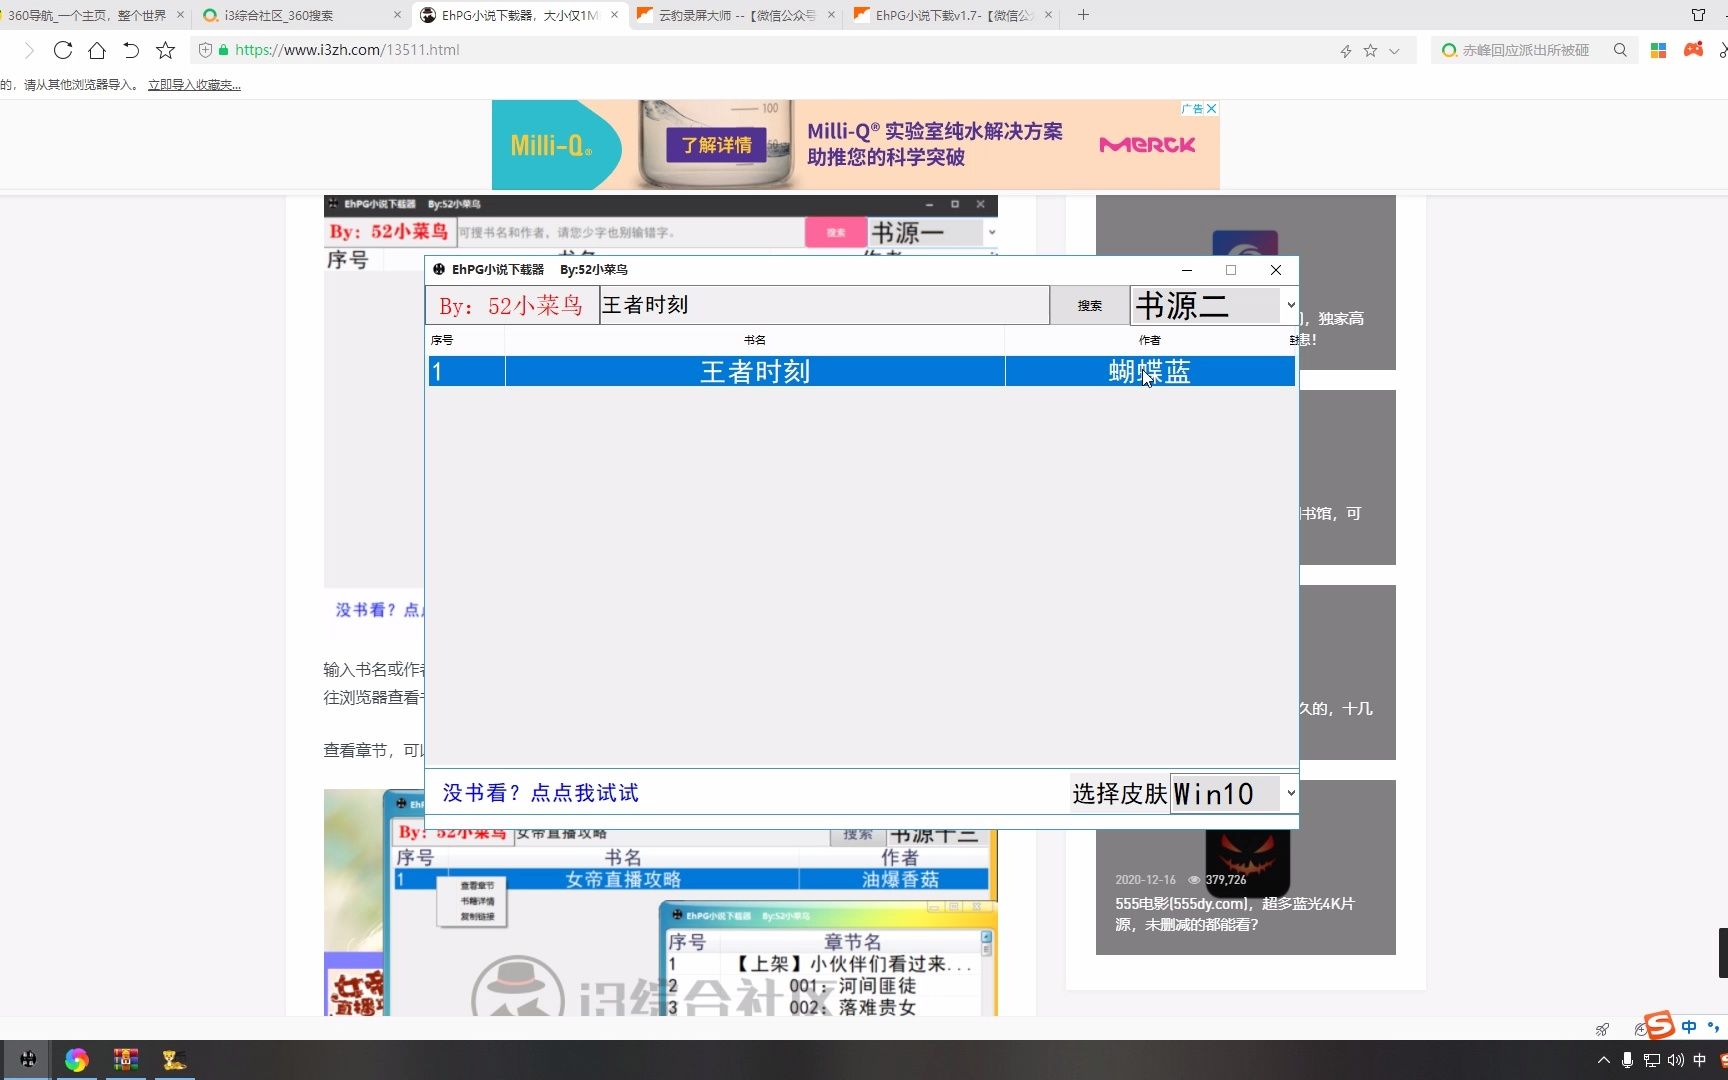1728x1080 pixels.
Task: Switch to 云豹录屏大师 tab
Action: click(x=736, y=15)
